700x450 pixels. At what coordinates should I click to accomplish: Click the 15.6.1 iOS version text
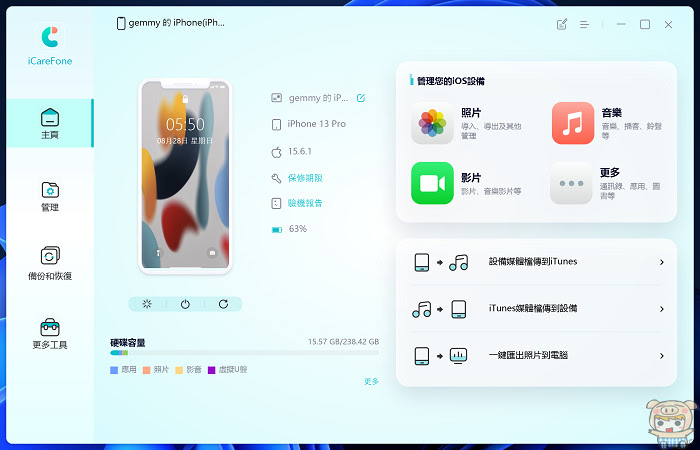(x=300, y=151)
